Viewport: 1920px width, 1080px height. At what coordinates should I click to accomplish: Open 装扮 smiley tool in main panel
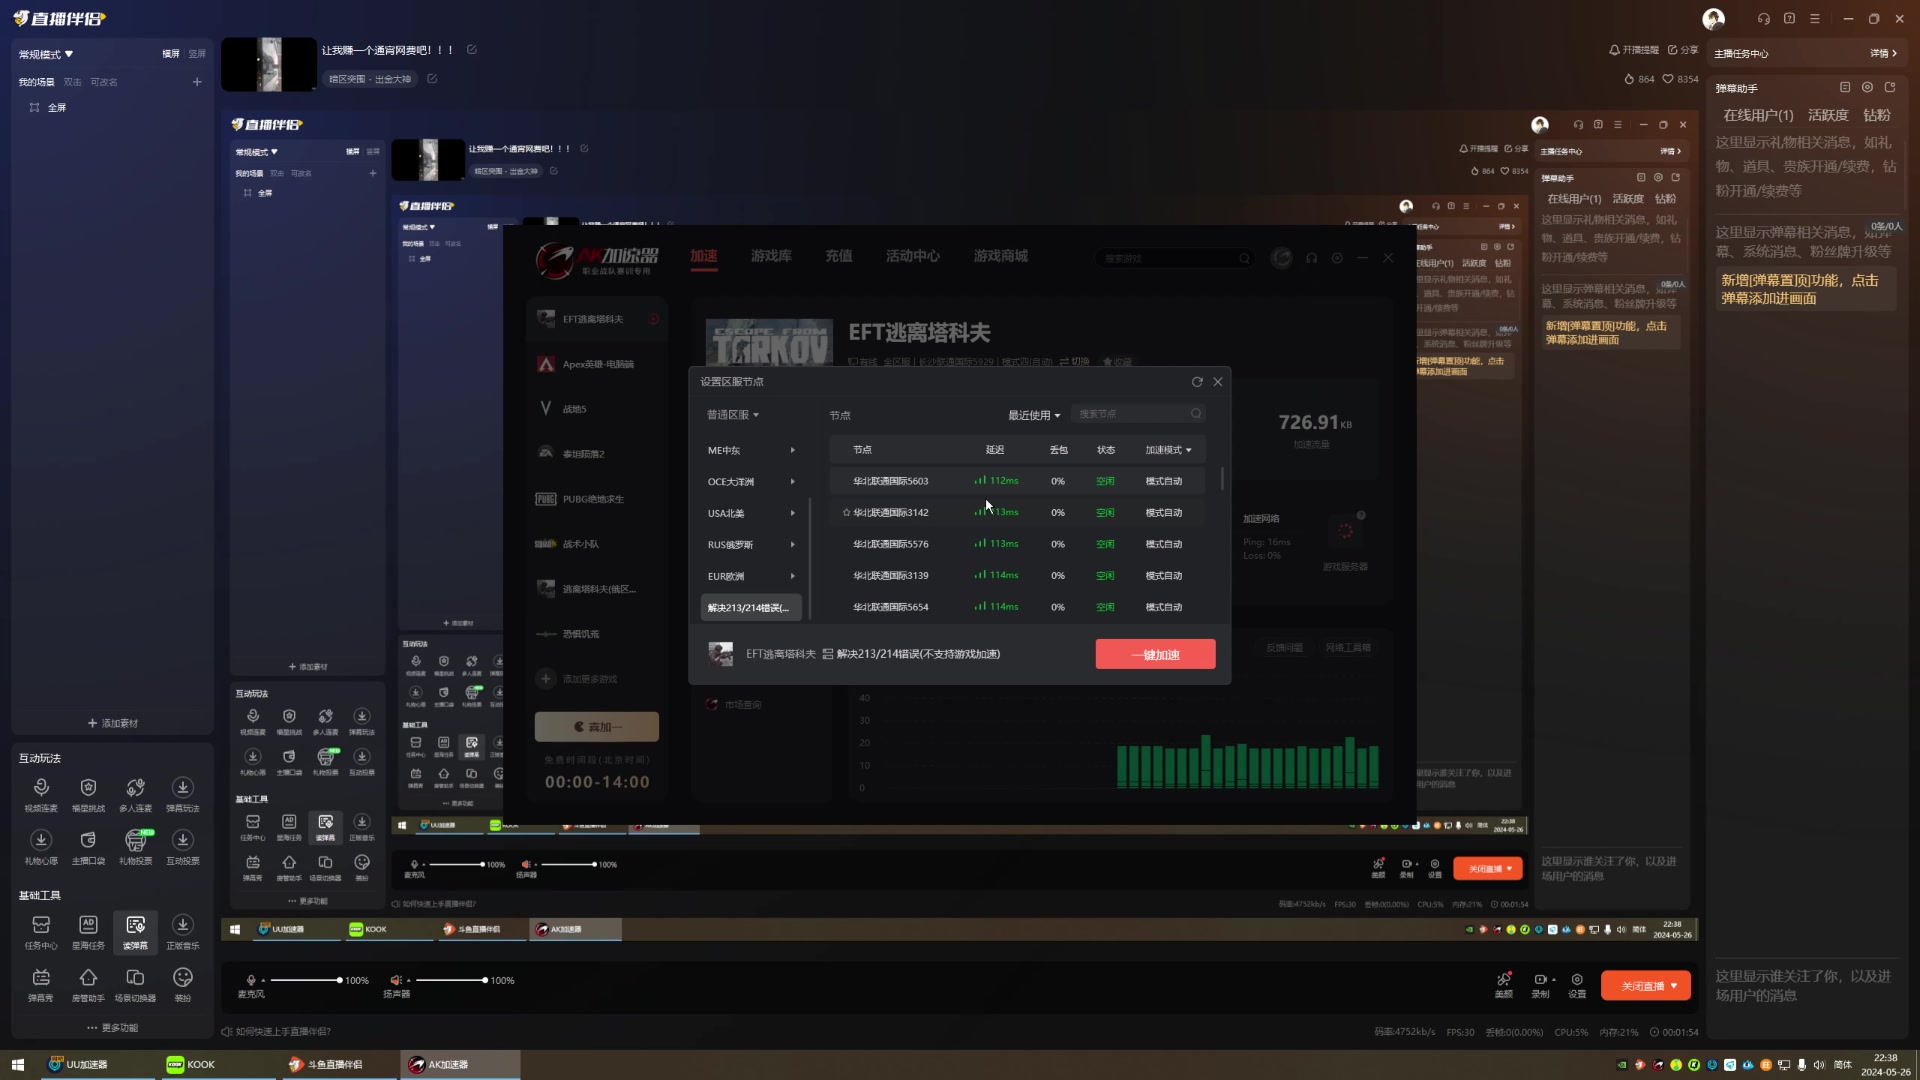(182, 985)
